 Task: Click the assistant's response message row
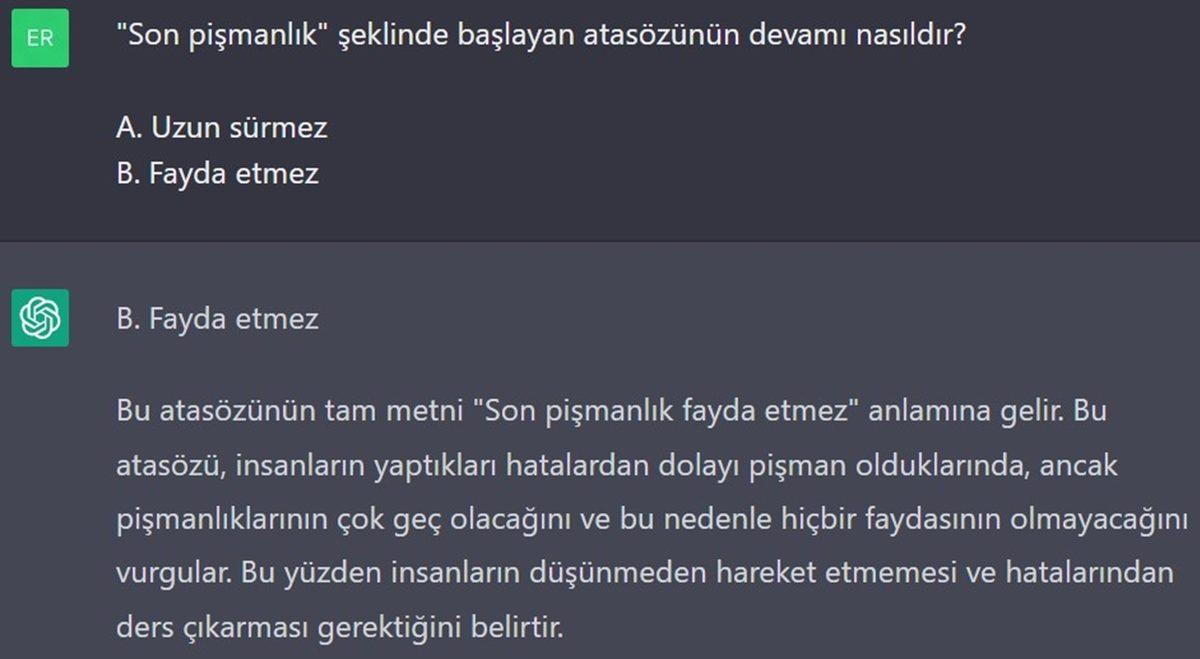click(x=600, y=450)
